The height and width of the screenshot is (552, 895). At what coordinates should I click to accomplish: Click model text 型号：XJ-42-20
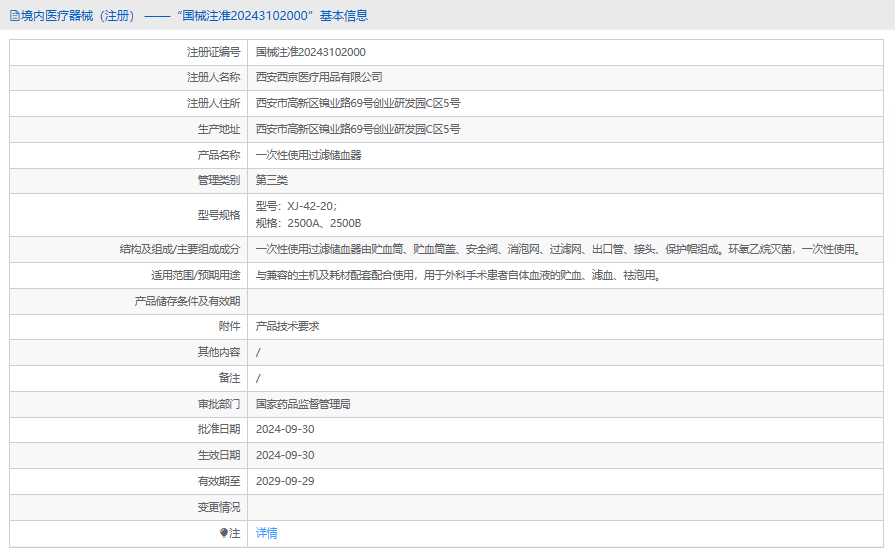click(296, 206)
